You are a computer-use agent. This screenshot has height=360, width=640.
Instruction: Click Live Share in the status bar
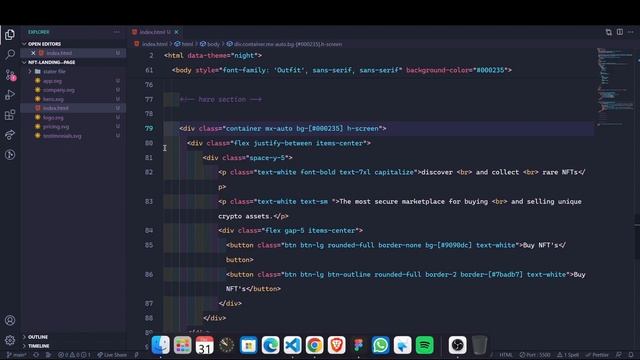click(112, 355)
